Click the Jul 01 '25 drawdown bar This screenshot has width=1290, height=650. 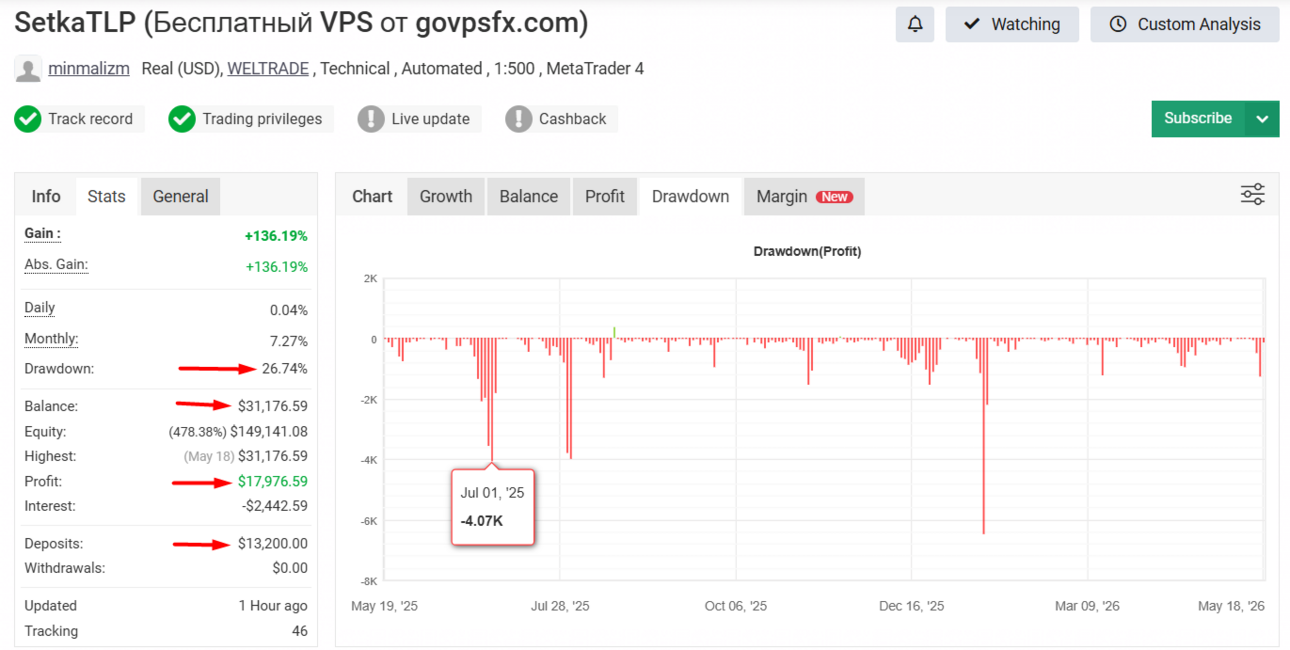click(x=493, y=400)
